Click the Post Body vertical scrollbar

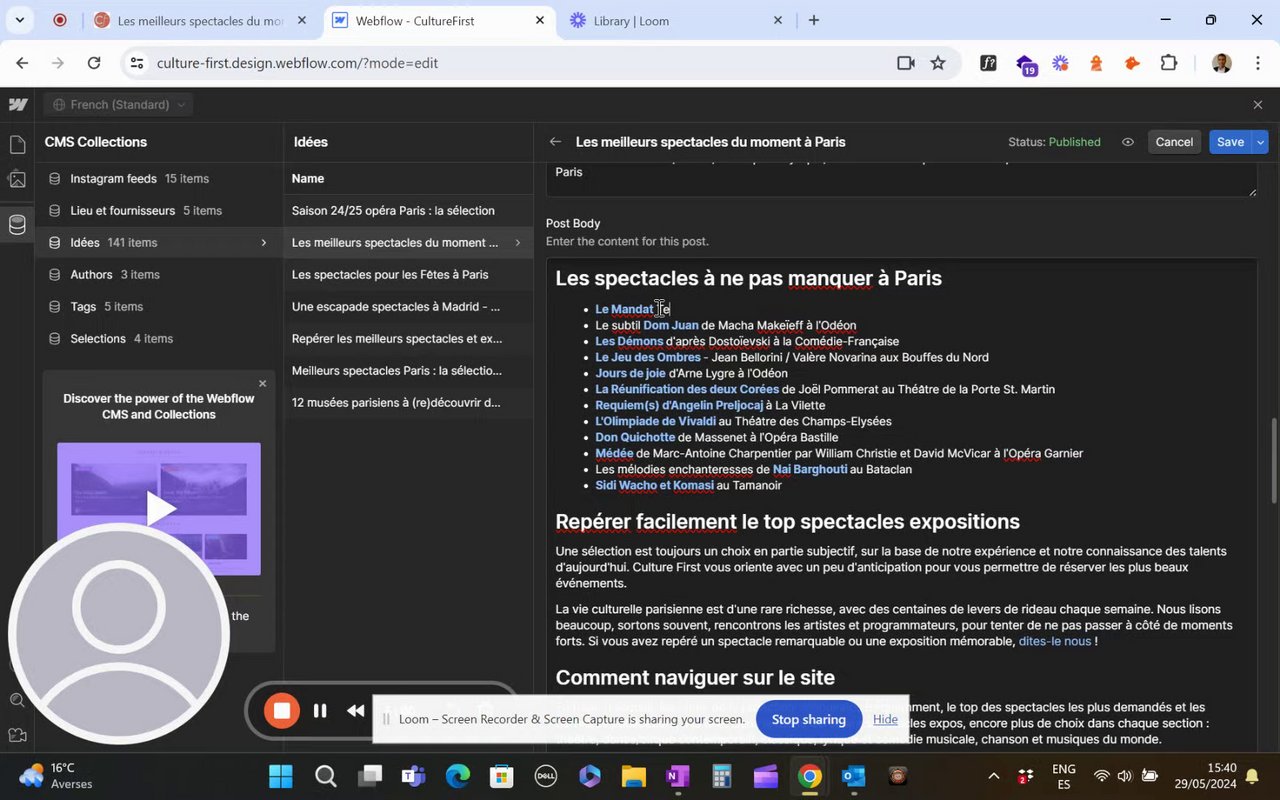click(x=1273, y=460)
